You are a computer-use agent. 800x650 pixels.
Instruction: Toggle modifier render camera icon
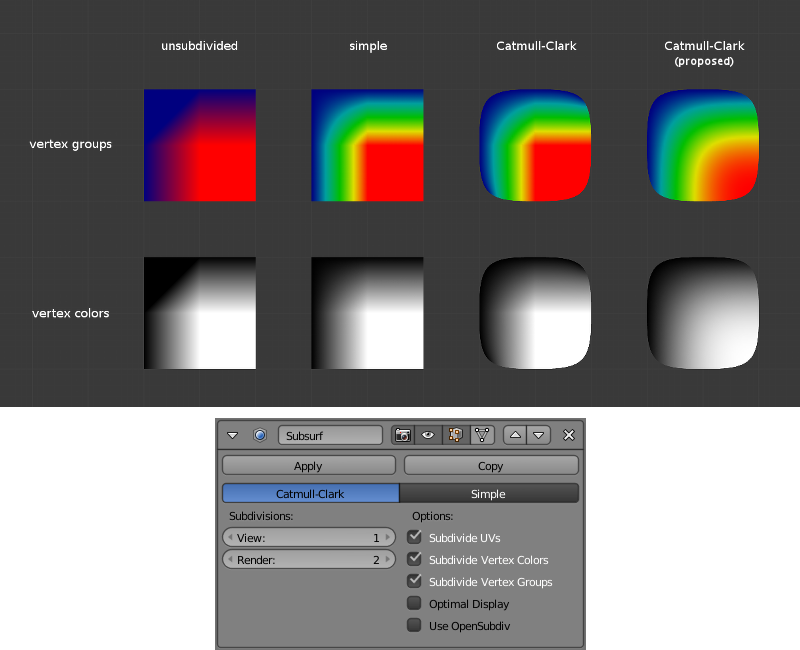(403, 435)
